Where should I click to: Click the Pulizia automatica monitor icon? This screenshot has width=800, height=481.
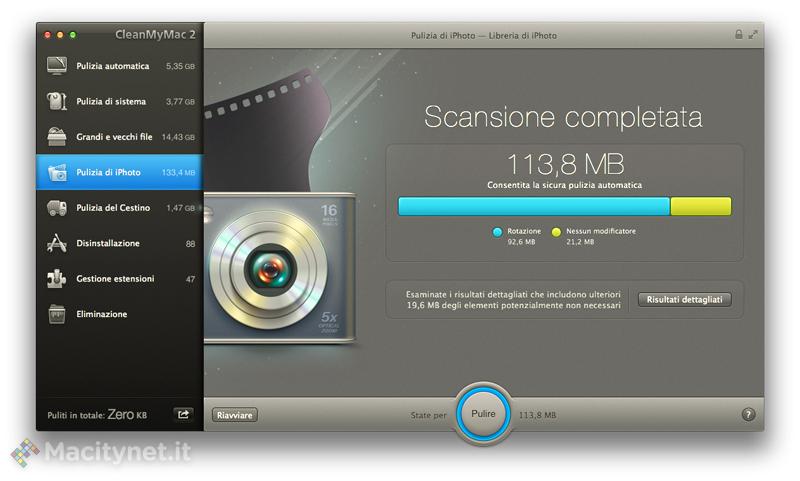coord(57,66)
